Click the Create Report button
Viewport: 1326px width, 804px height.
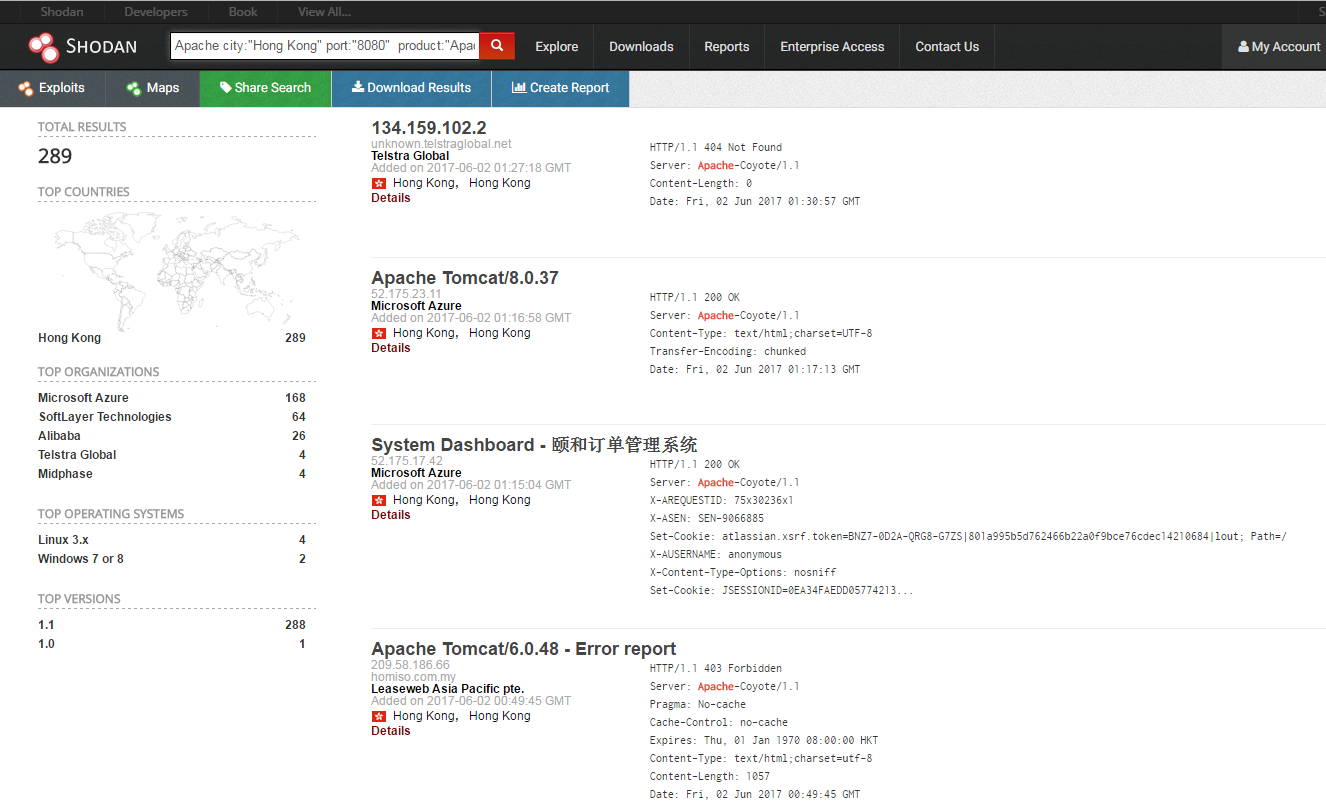[x=560, y=88]
